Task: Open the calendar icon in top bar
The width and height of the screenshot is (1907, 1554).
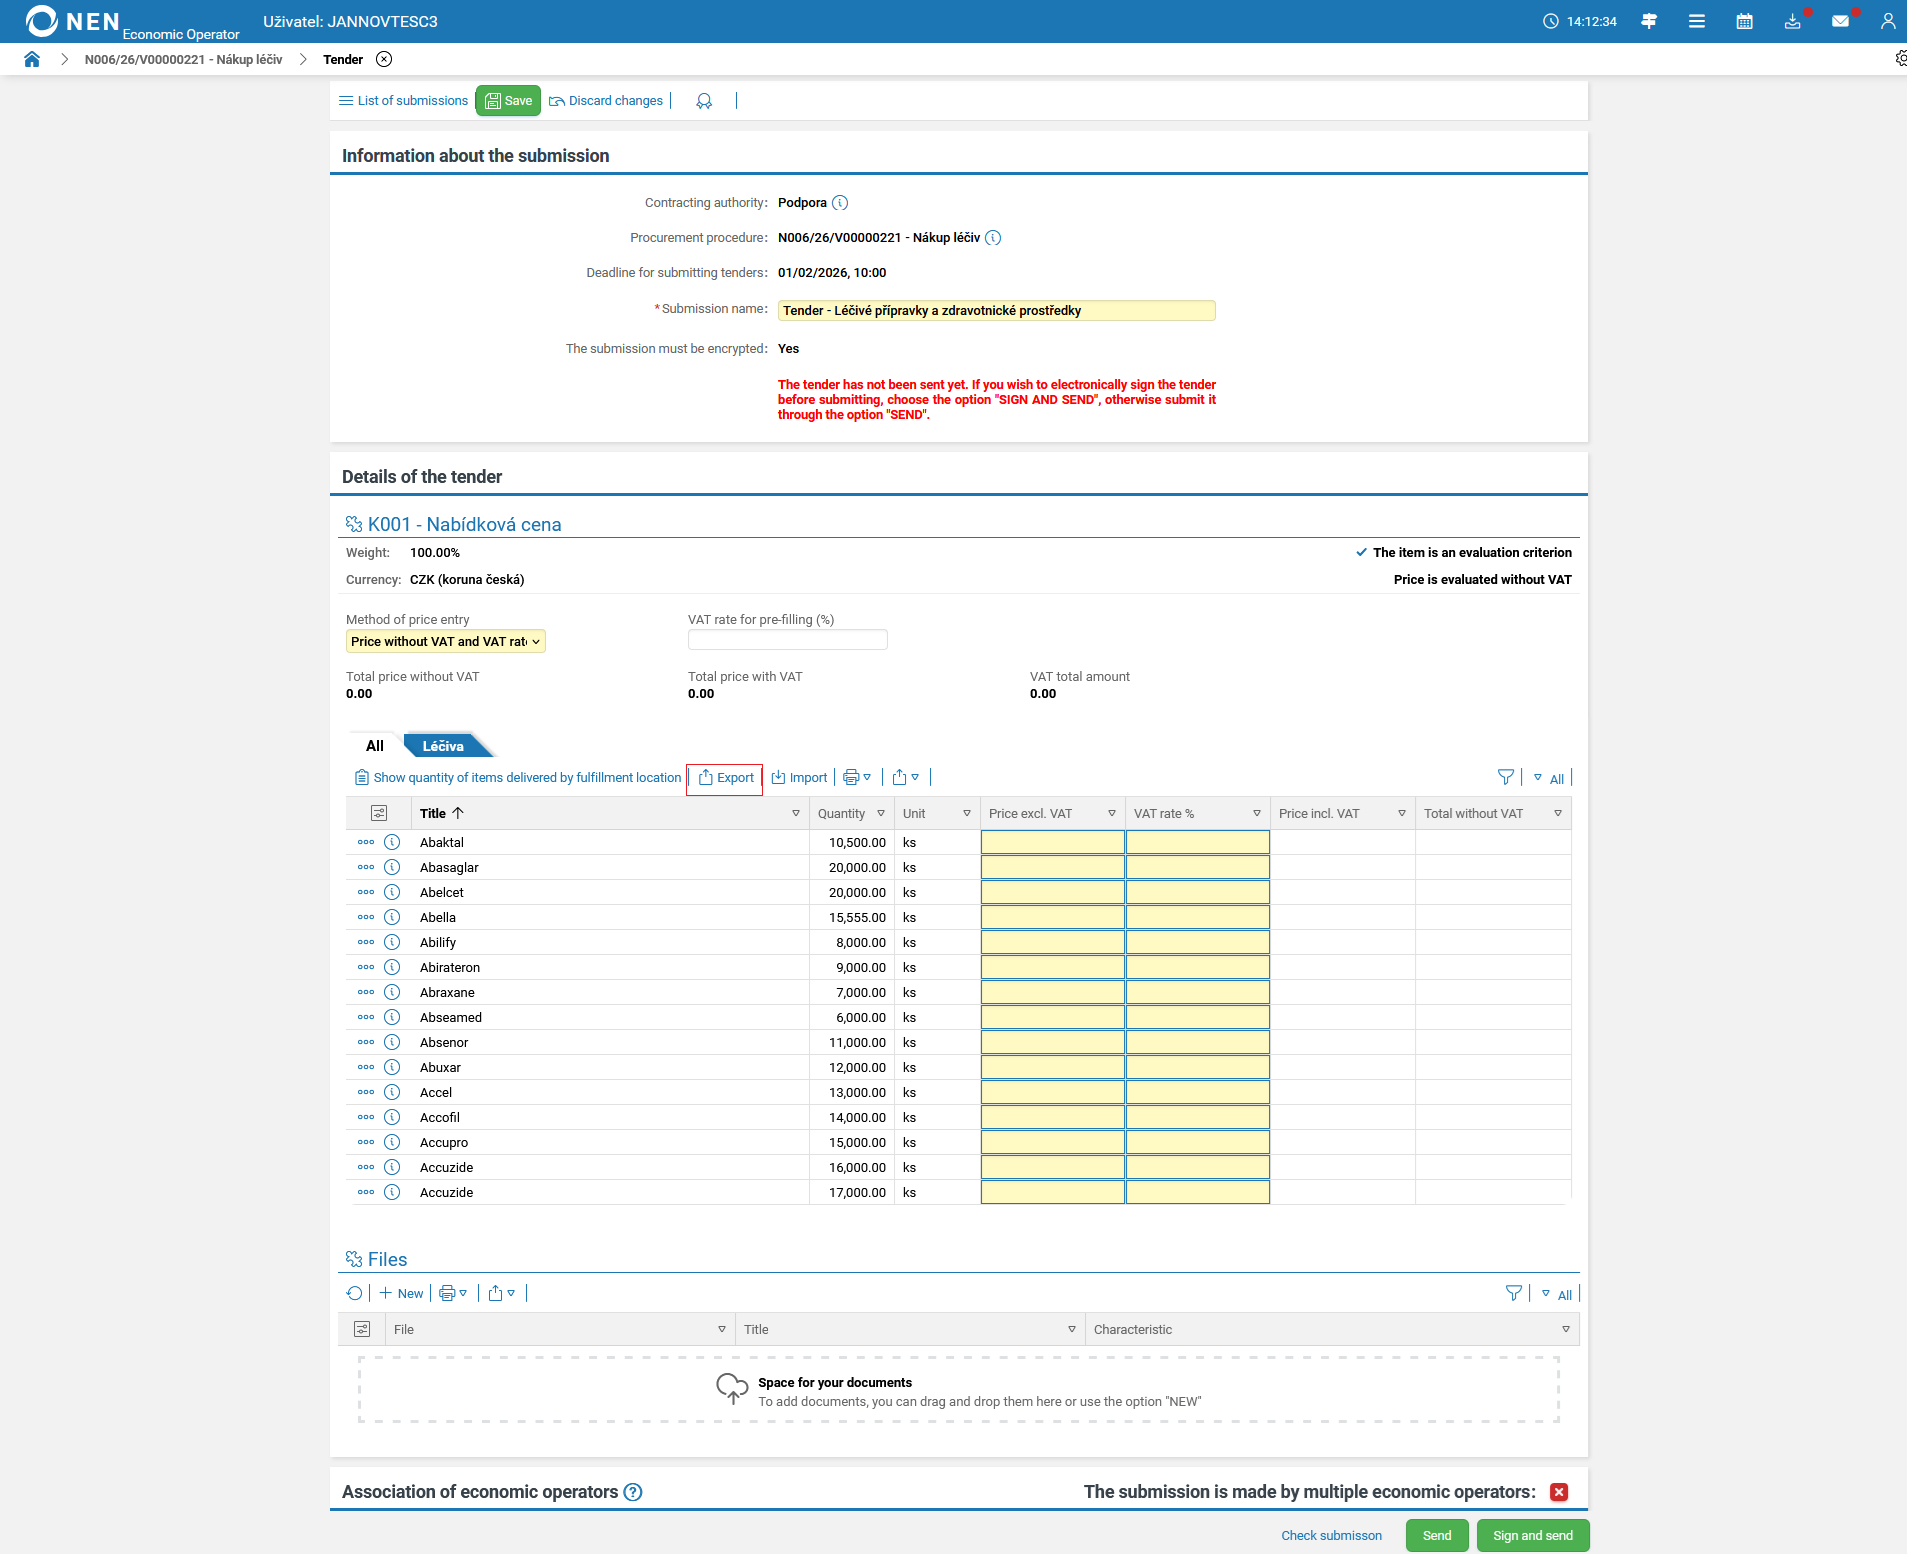Action: 1744,21
